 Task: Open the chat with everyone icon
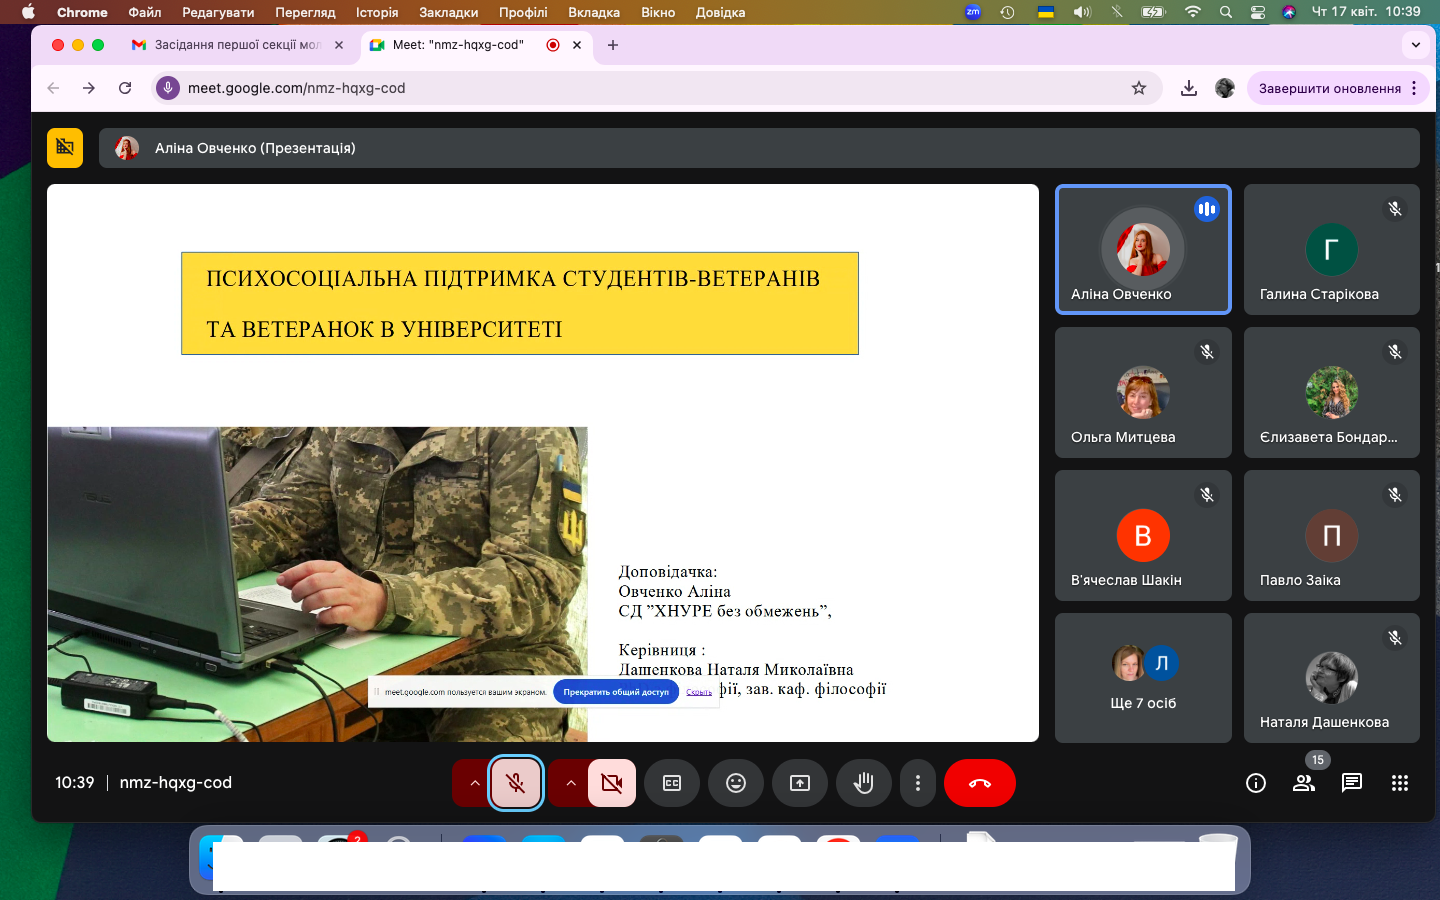[1352, 783]
